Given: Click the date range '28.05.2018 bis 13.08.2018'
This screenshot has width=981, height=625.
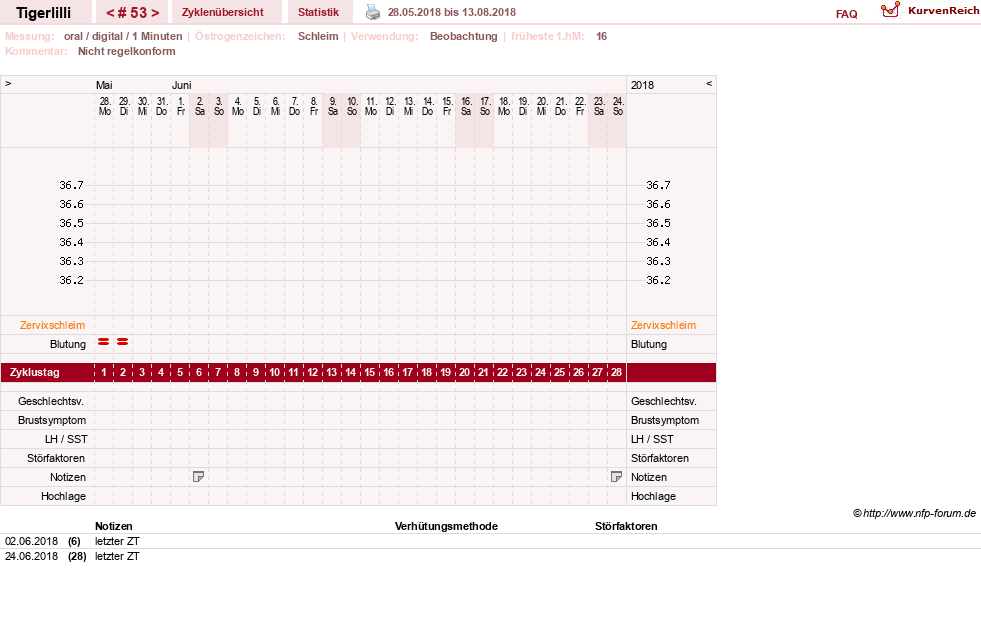Looking at the screenshot, I should [x=452, y=12].
